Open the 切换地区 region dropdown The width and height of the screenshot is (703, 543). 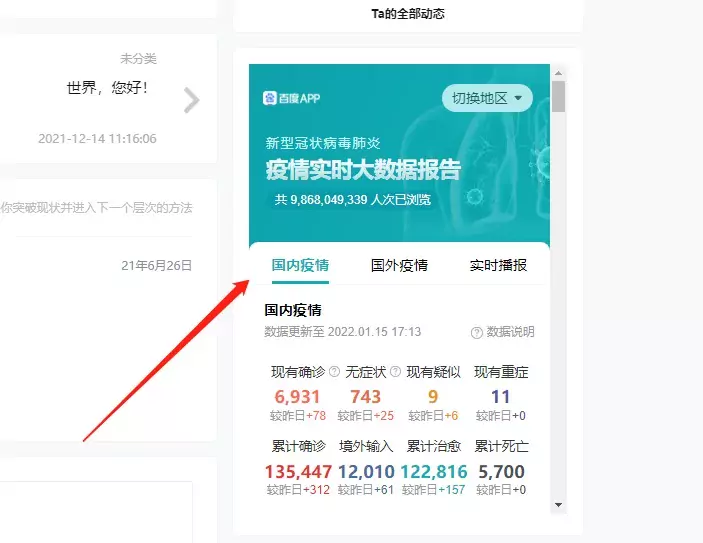[487, 98]
